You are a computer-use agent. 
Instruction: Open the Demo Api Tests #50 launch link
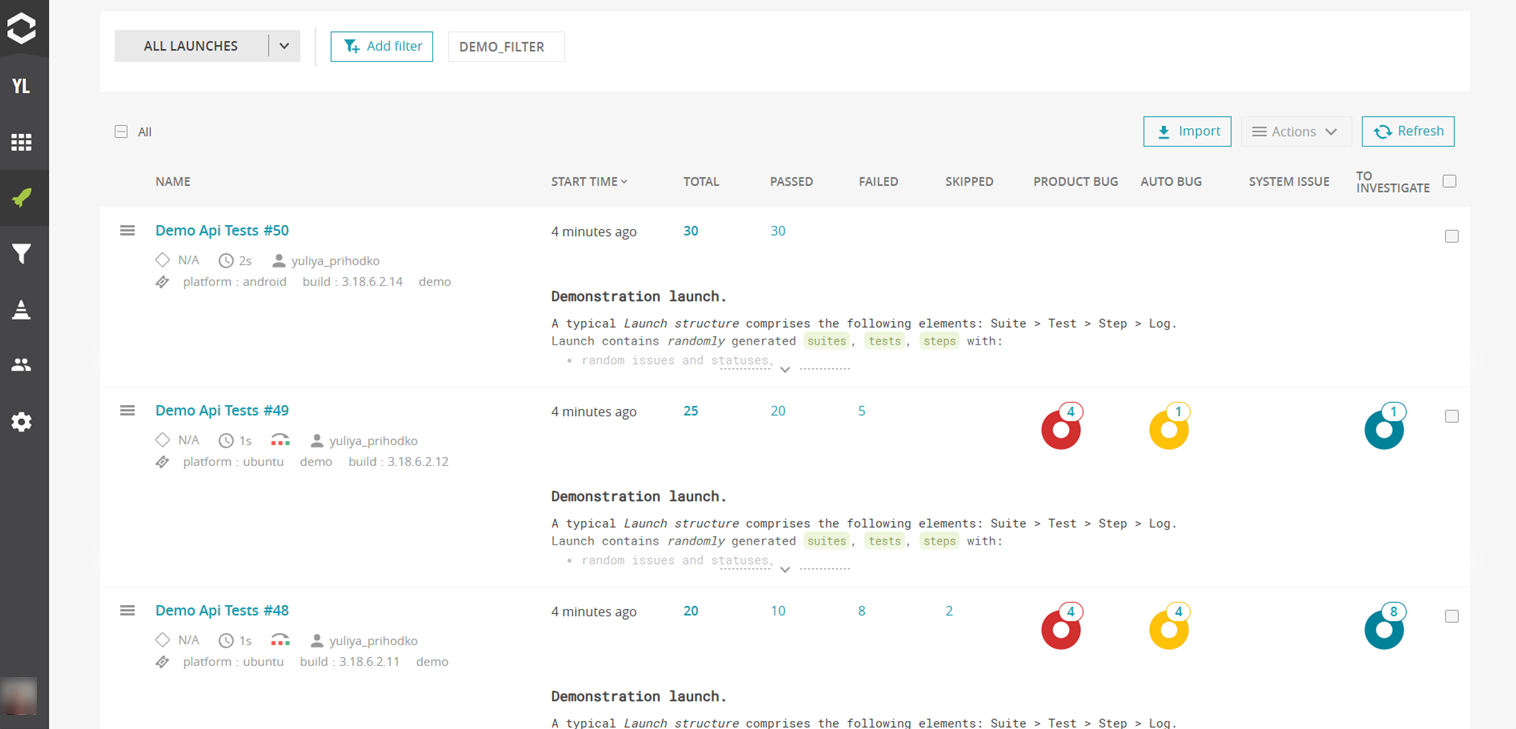222,231
